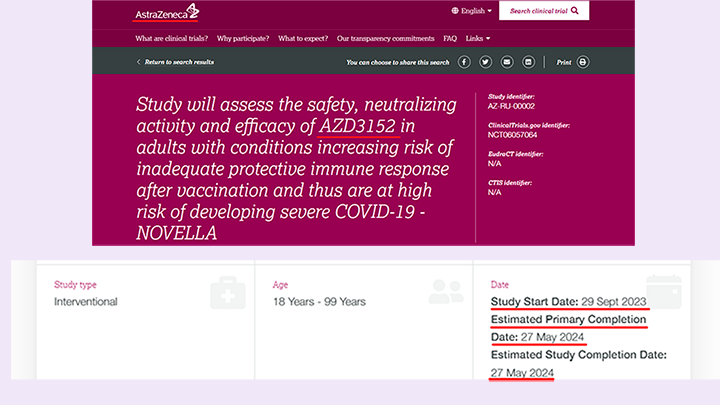
Task: Click Estimated Primary Completion Date text
Action: 568,328
